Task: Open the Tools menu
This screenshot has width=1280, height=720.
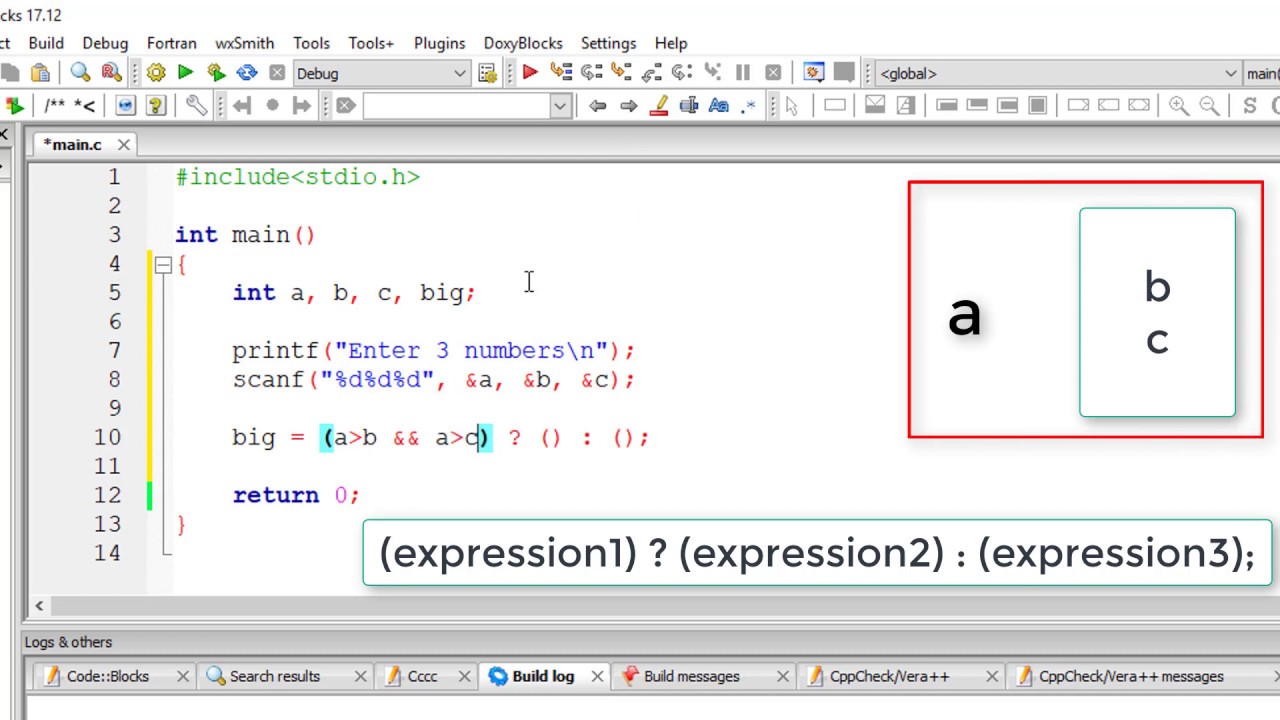Action: [x=311, y=43]
